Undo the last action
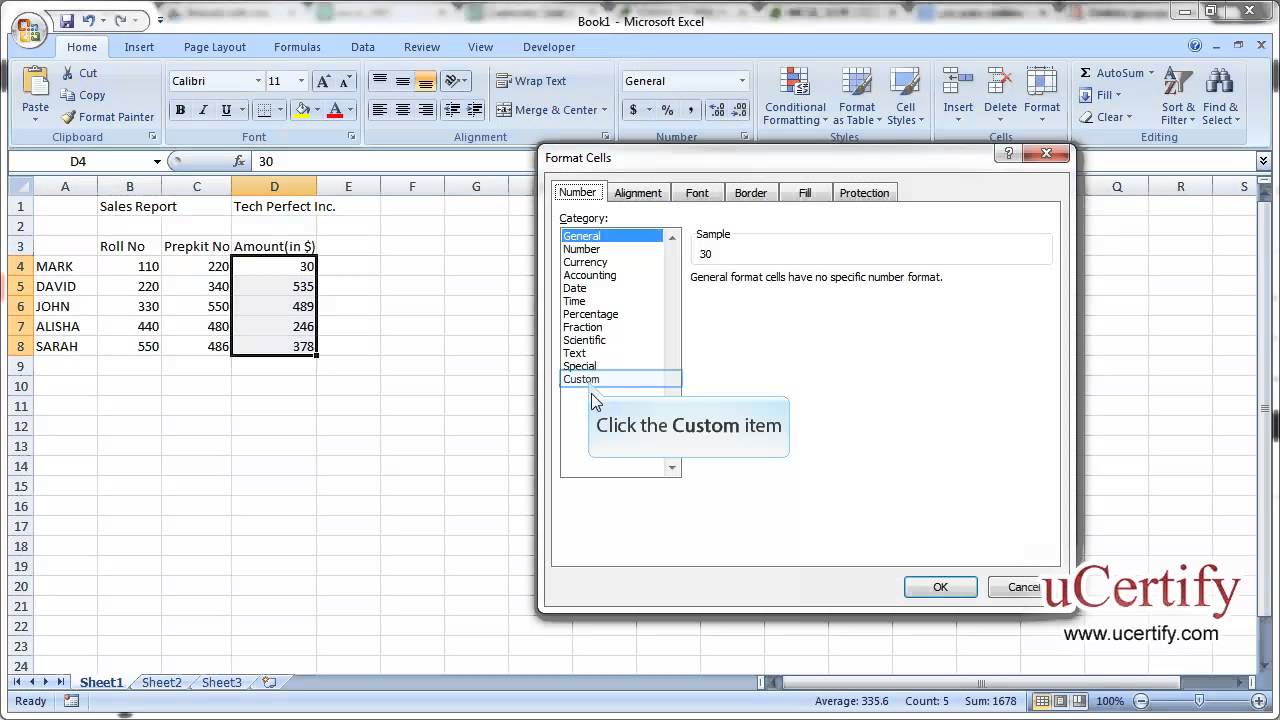Image resolution: width=1280 pixels, height=720 pixels. click(x=88, y=20)
